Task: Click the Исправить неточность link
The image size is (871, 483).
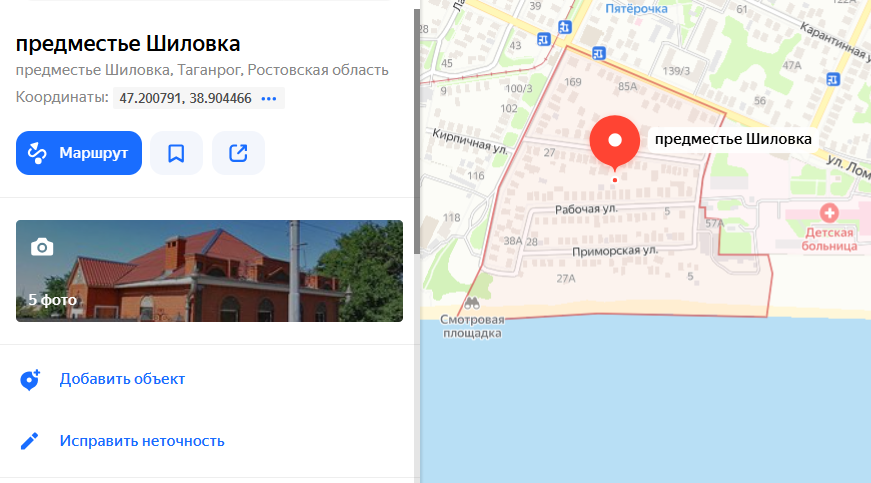Action: pos(142,441)
